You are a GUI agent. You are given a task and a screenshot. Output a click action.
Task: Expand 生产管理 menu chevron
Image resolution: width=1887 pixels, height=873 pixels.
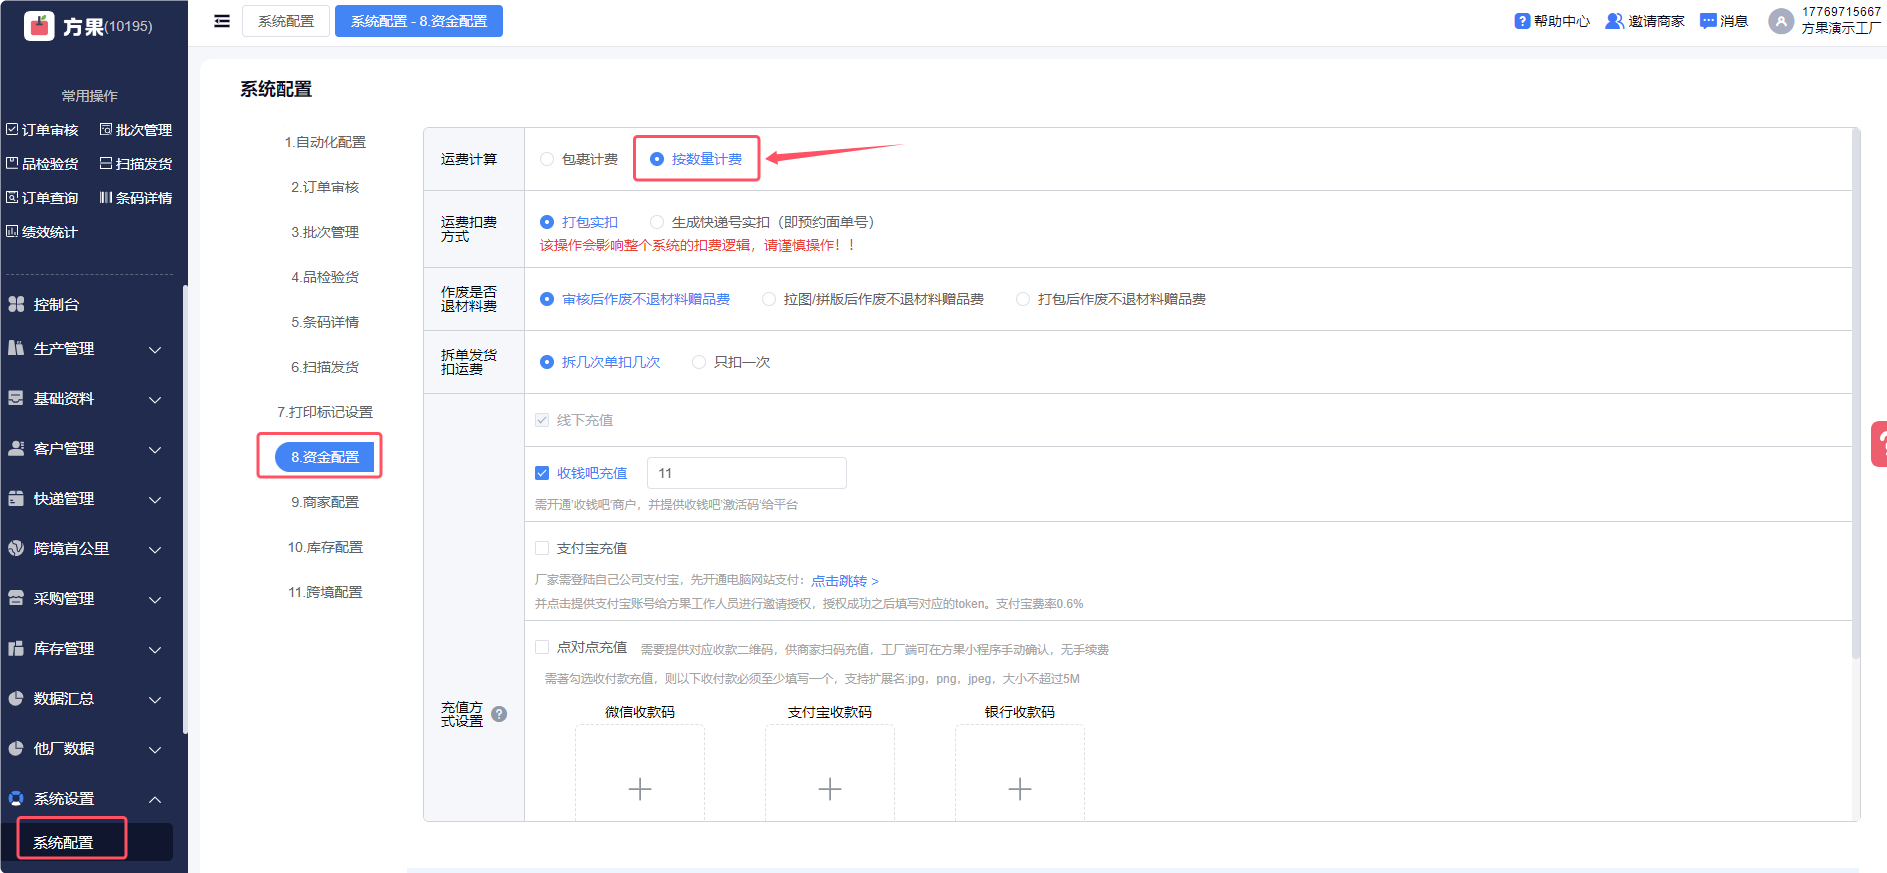(155, 349)
